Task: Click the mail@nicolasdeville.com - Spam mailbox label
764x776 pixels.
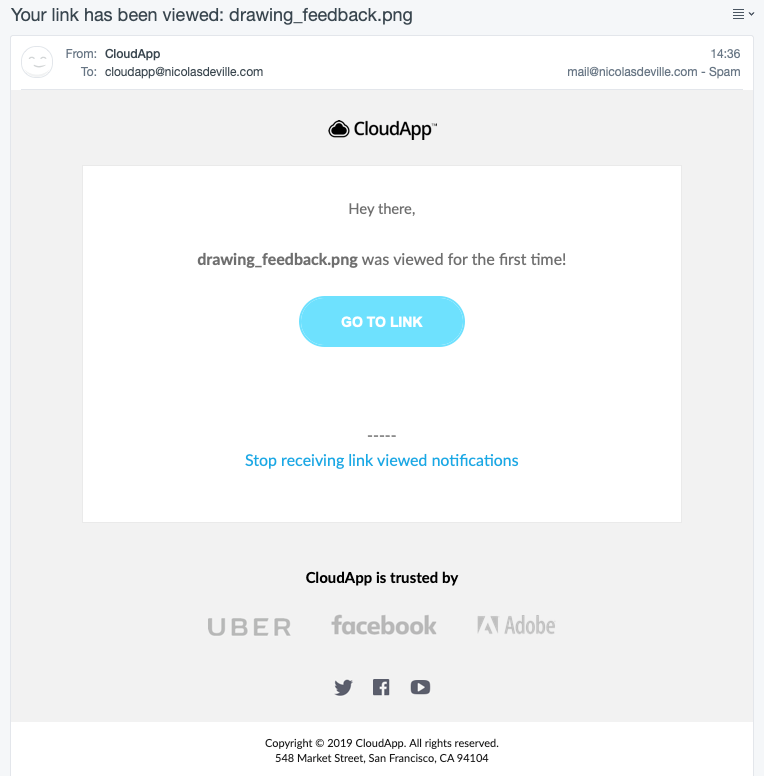Action: point(653,72)
